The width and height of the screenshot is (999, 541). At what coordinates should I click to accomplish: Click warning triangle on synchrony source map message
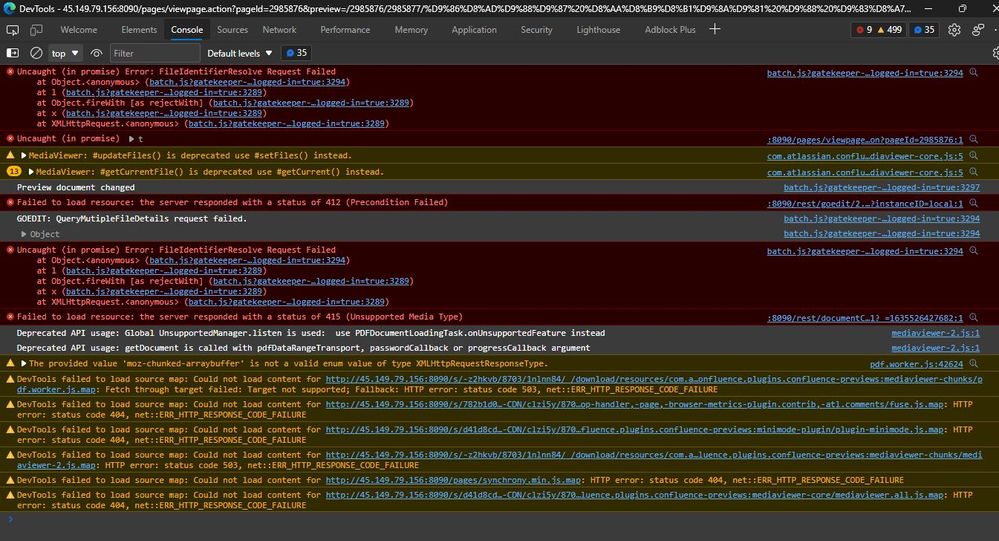click(10, 480)
